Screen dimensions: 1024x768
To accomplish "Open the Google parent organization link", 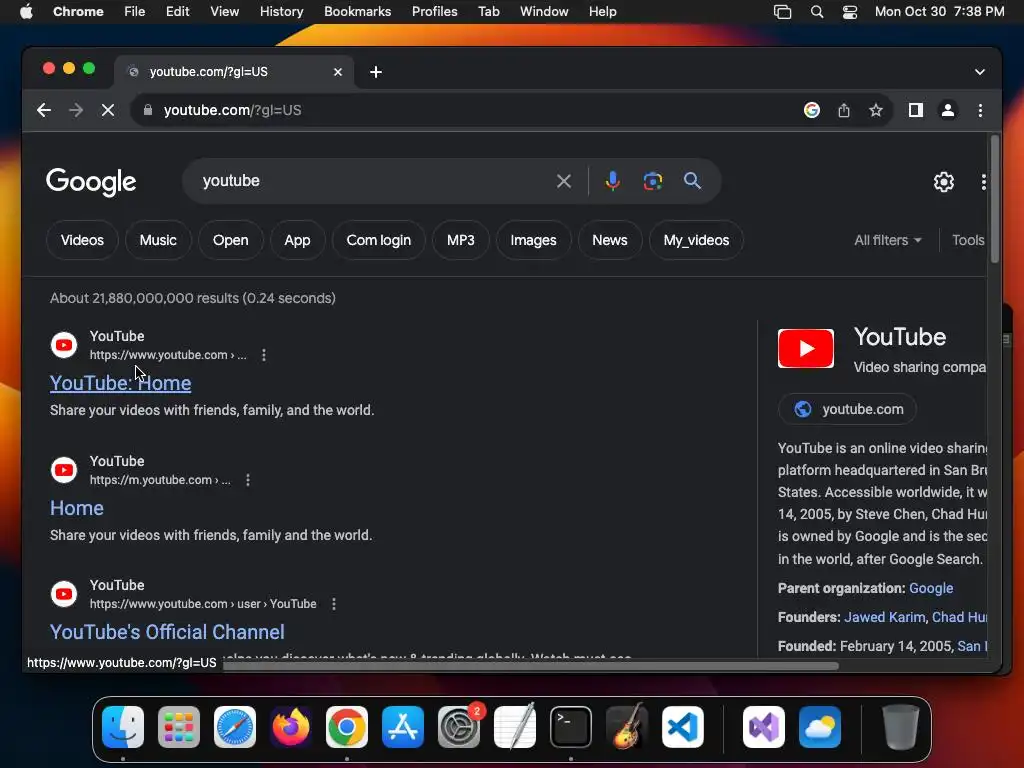I will point(931,588).
